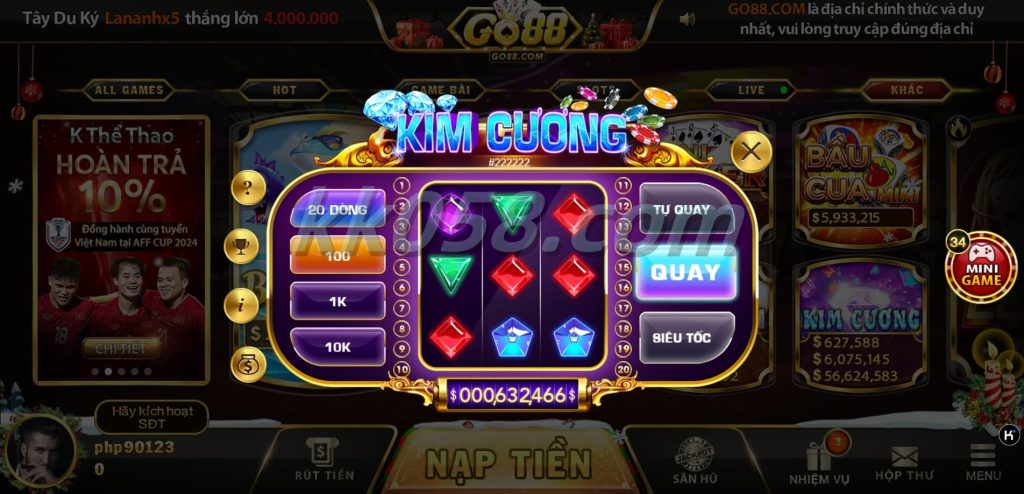Open Săn Hũ jackpot icon
Image resolution: width=1024 pixels, height=494 pixels.
pyautogui.click(x=694, y=461)
